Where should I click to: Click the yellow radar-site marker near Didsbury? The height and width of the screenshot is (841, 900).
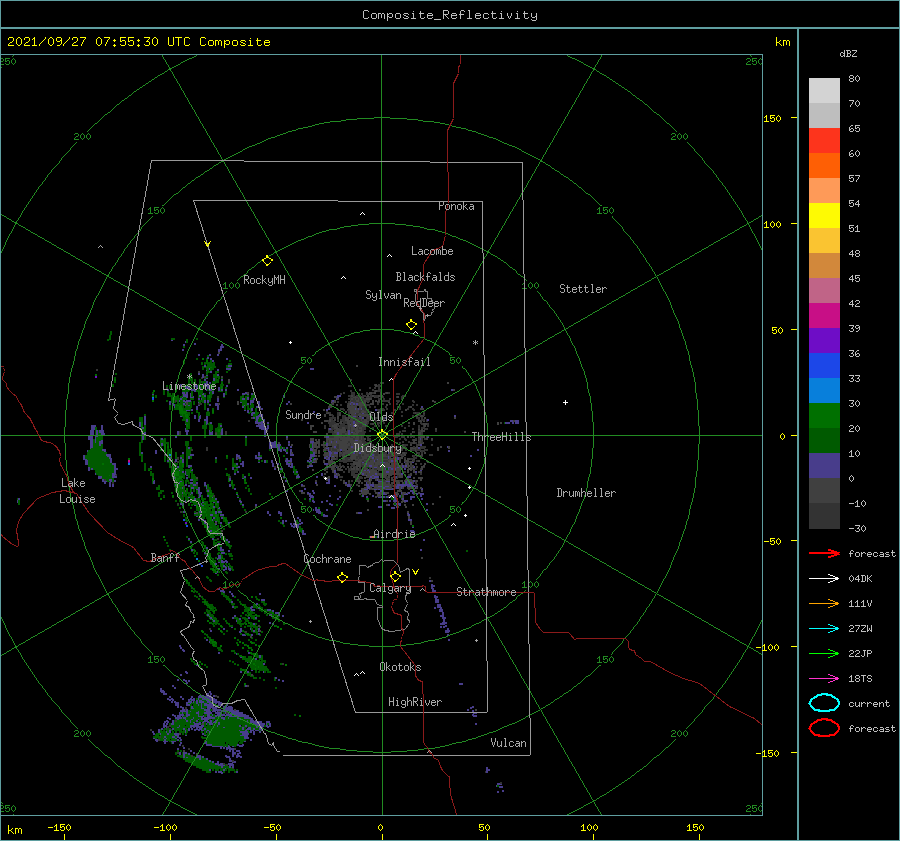click(382, 435)
